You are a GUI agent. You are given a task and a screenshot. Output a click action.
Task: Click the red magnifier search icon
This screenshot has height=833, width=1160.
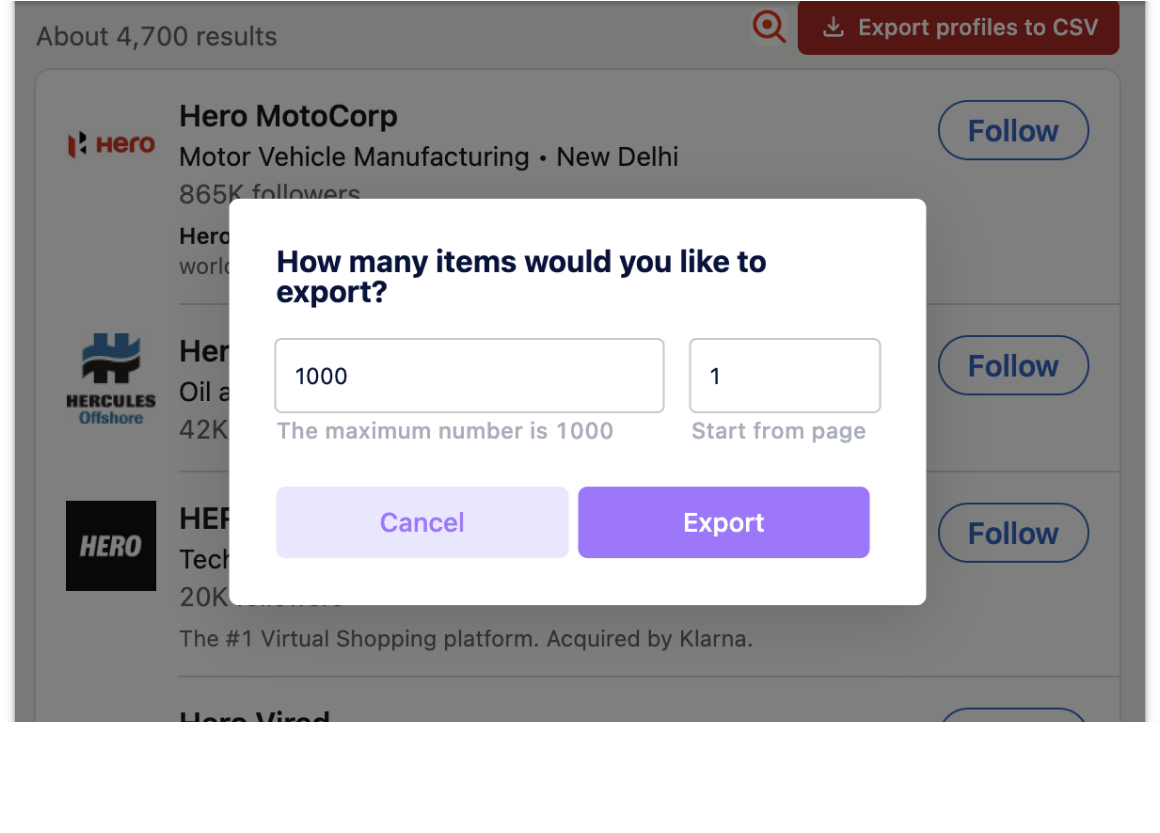click(x=769, y=27)
